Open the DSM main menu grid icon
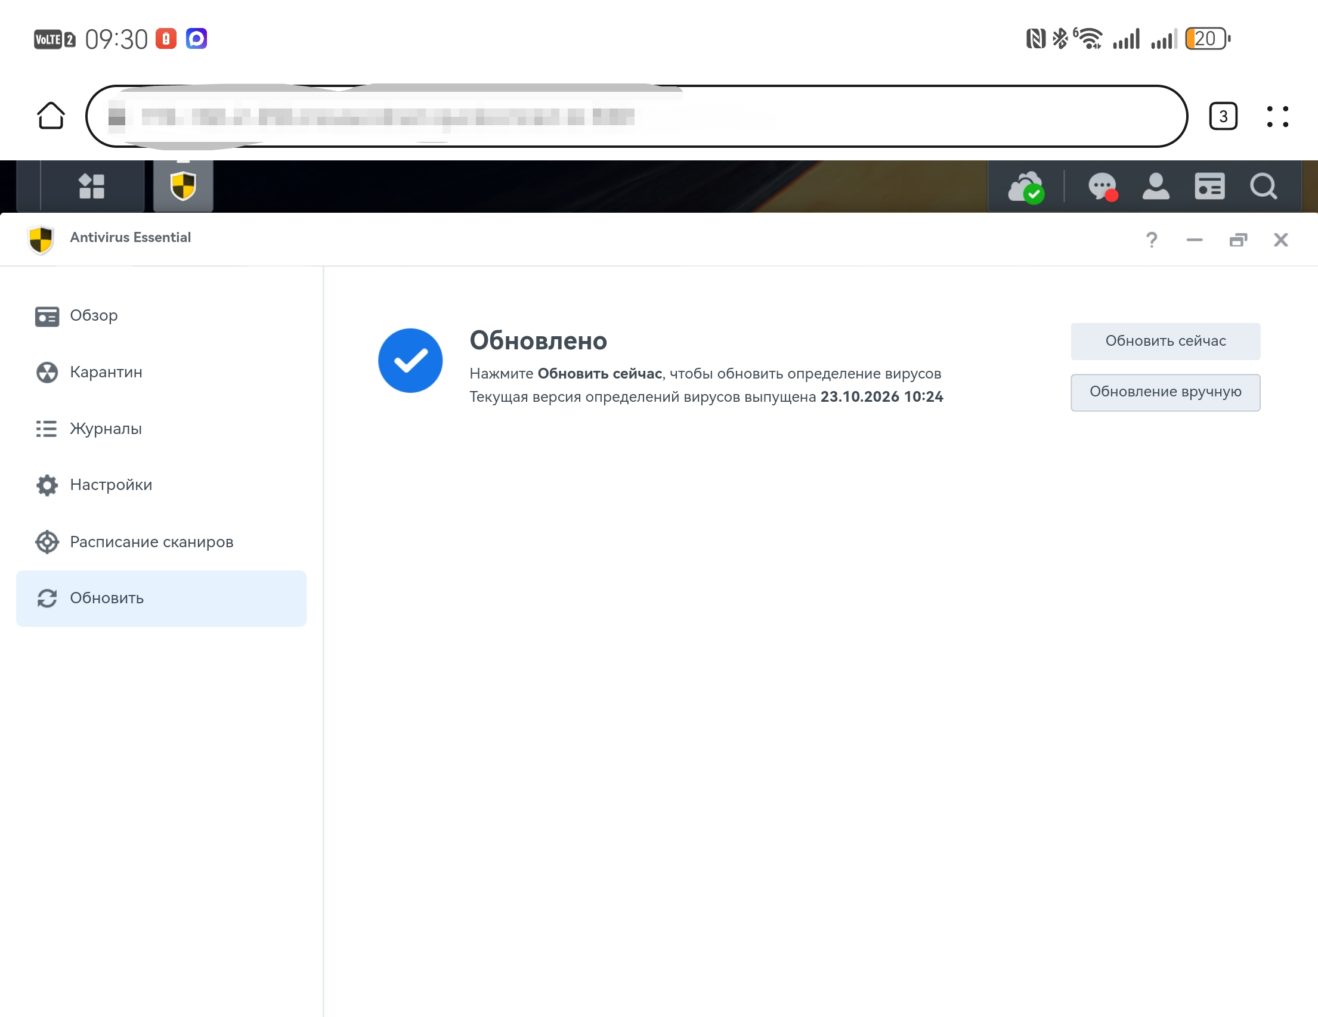 (x=92, y=186)
